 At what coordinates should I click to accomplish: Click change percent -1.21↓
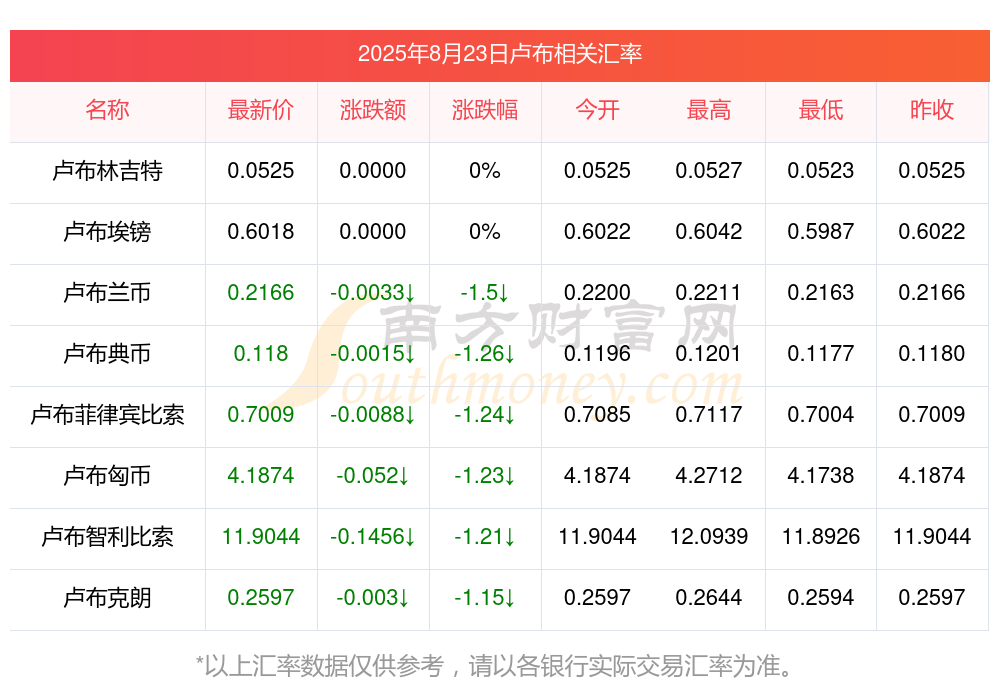[x=485, y=537]
